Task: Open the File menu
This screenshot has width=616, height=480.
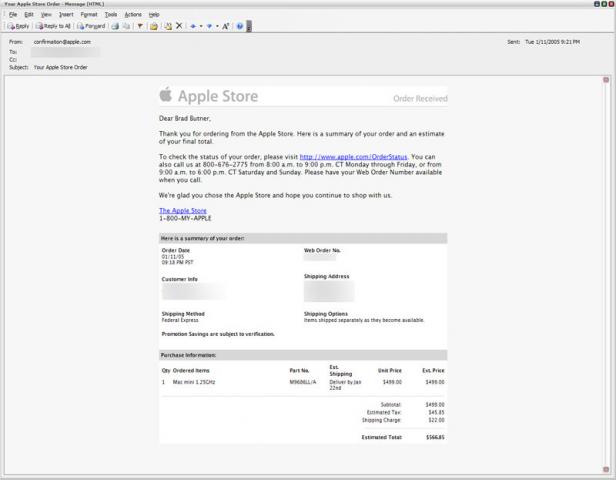Action: click(13, 15)
